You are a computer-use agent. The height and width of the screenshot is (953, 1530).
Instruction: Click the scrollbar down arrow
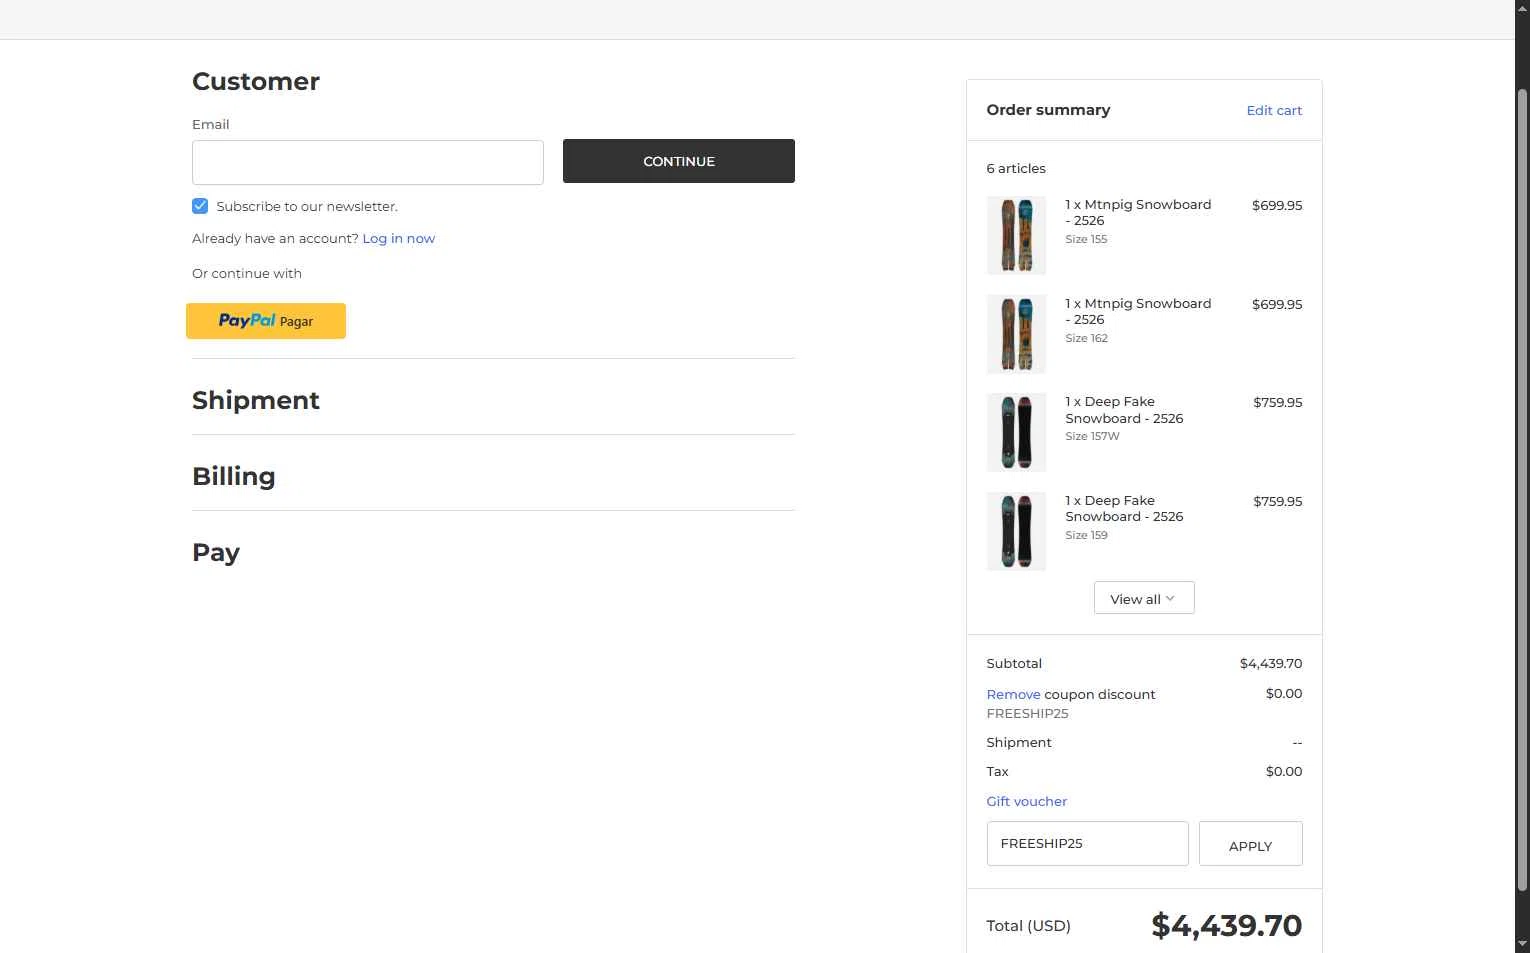[1522, 944]
